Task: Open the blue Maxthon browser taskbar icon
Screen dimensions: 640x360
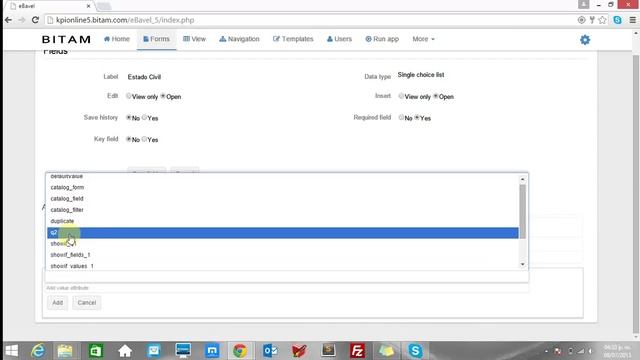Action: (212, 351)
